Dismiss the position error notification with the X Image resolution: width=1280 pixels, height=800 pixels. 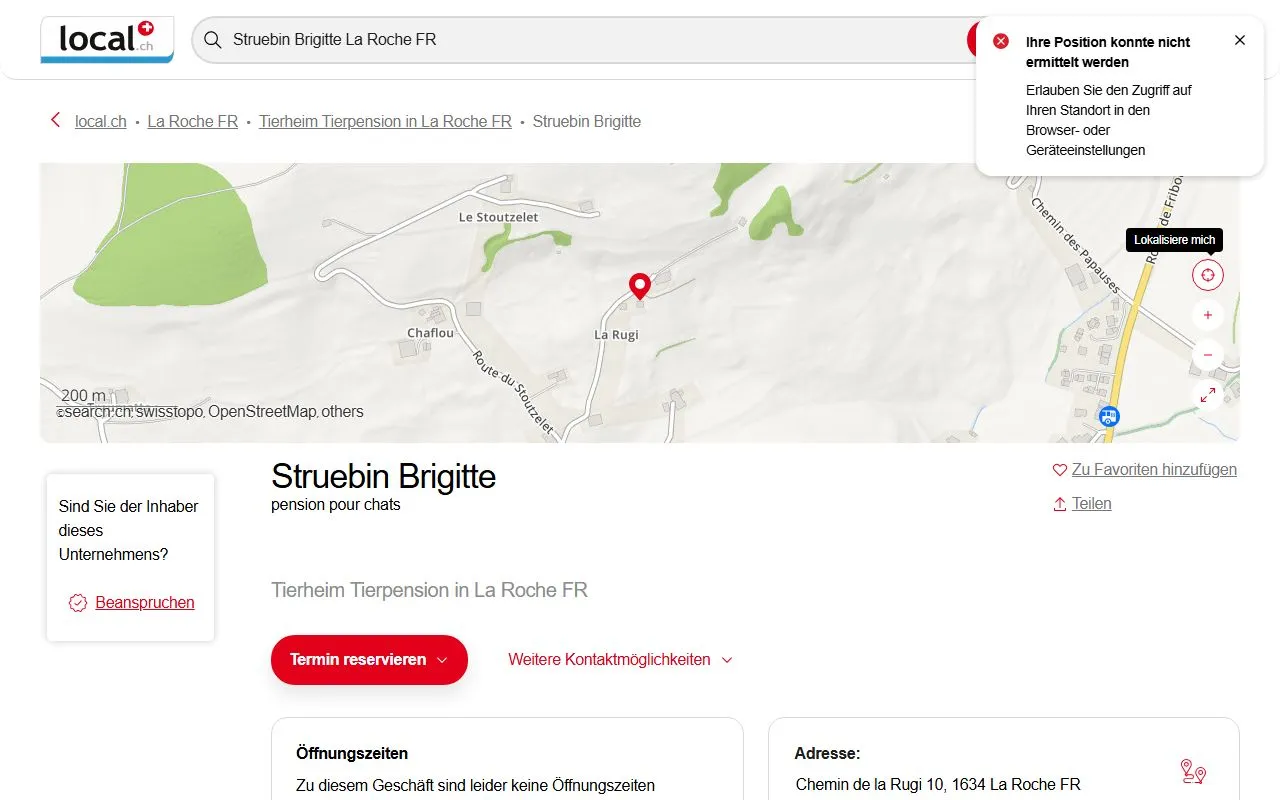tap(1240, 40)
